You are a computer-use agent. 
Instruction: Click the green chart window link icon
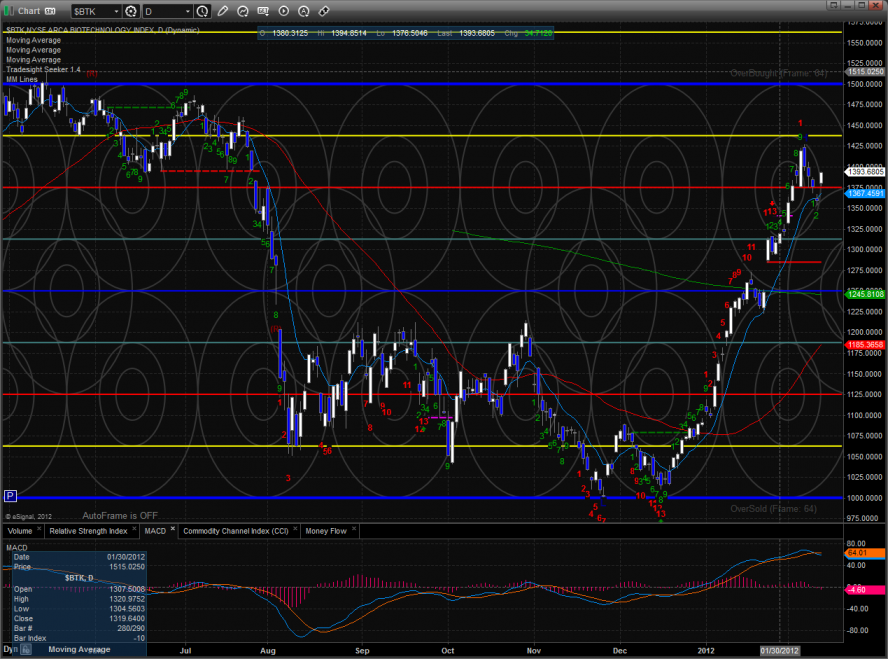pos(8,11)
